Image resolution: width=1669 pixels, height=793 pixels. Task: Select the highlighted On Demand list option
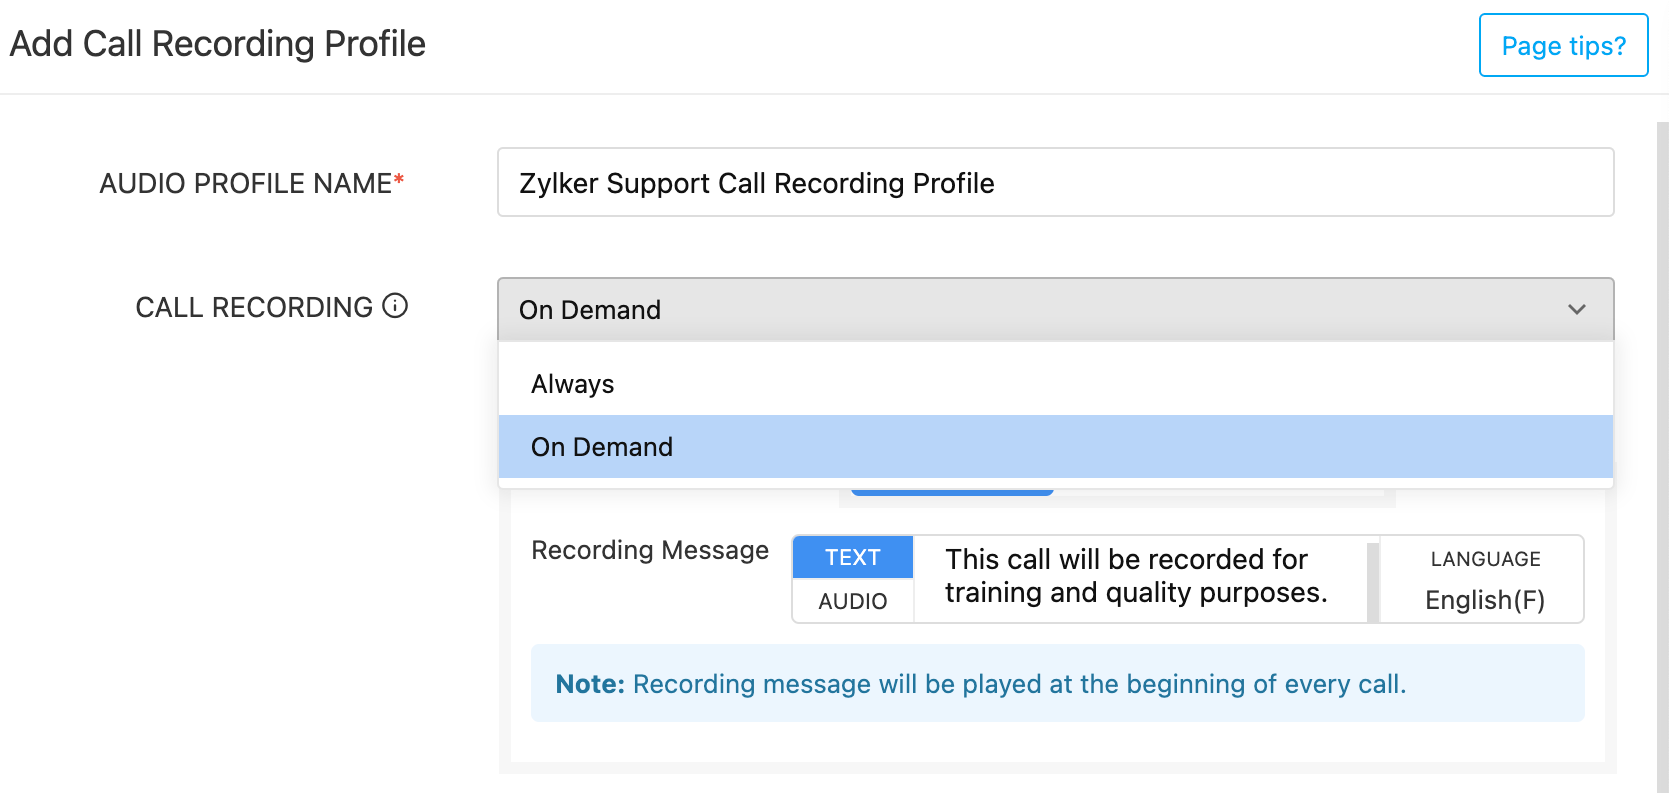point(602,447)
